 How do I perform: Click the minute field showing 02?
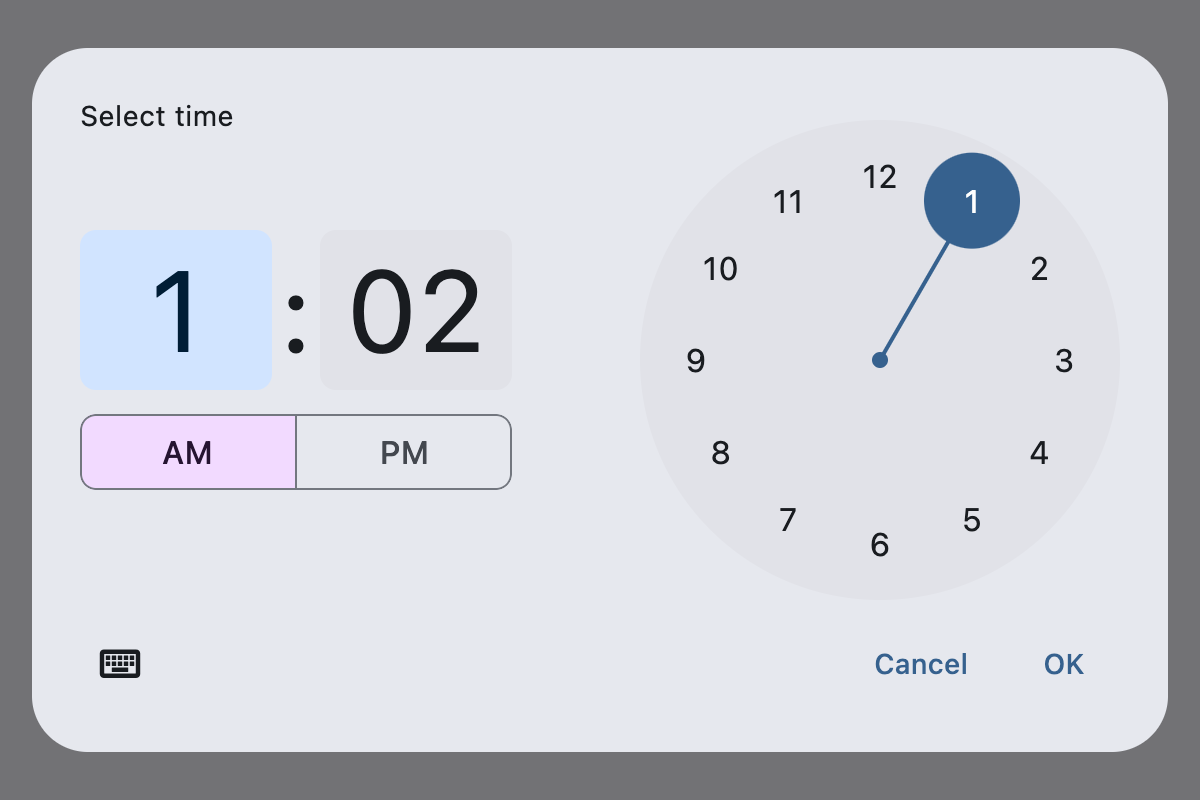pos(415,309)
